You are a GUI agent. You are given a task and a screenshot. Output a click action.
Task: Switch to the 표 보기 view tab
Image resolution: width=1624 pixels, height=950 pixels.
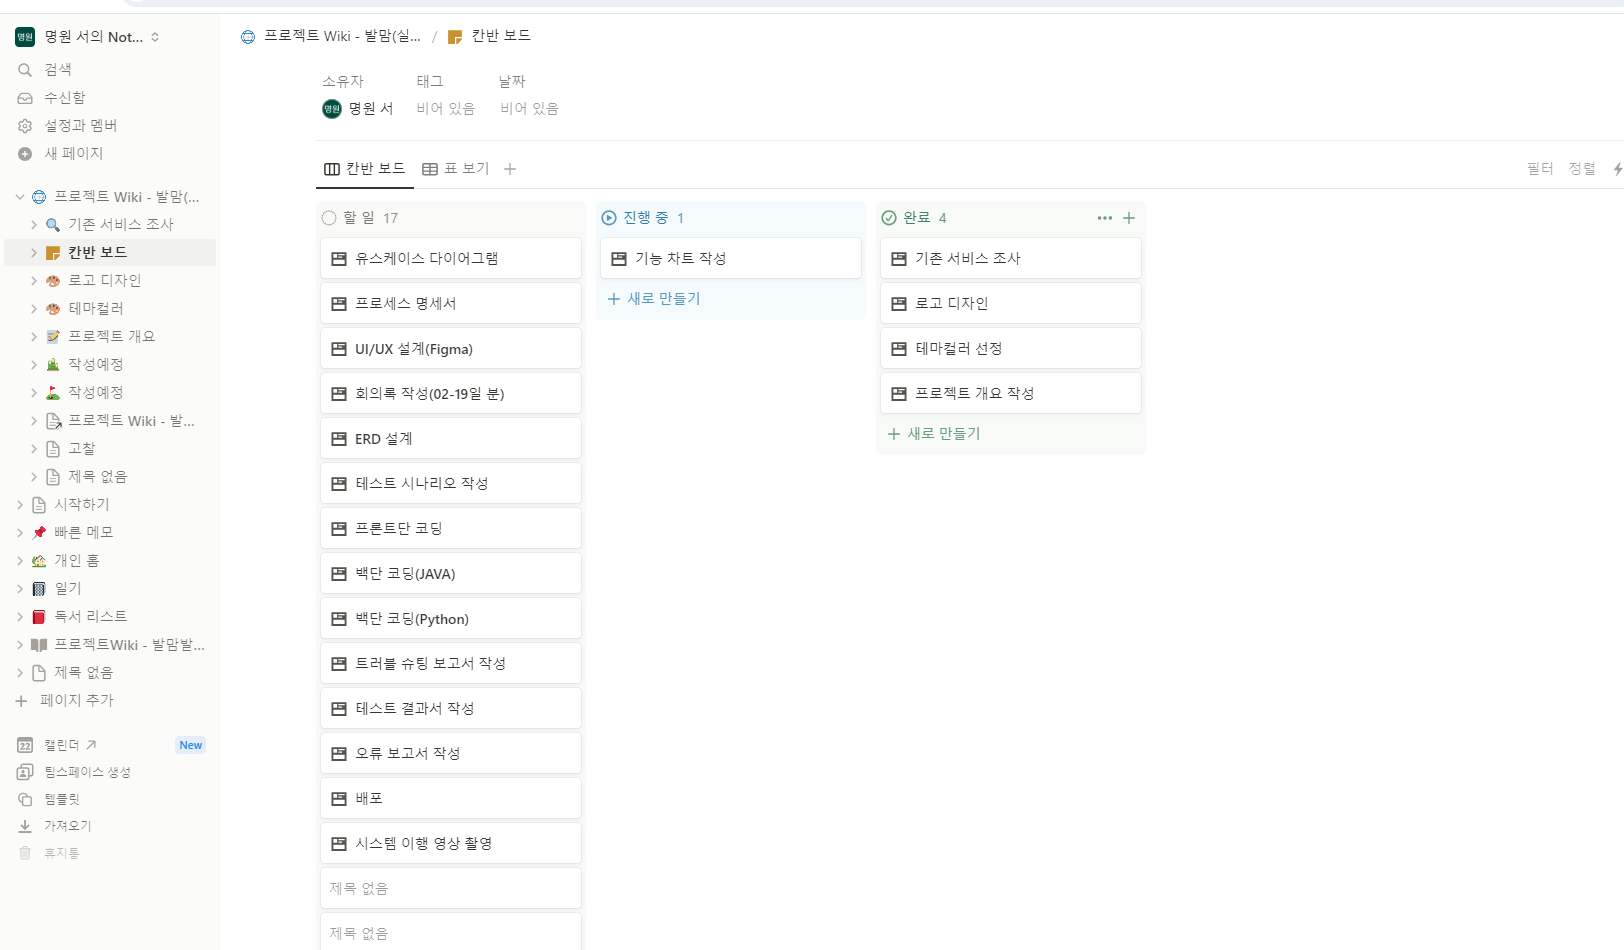456,169
